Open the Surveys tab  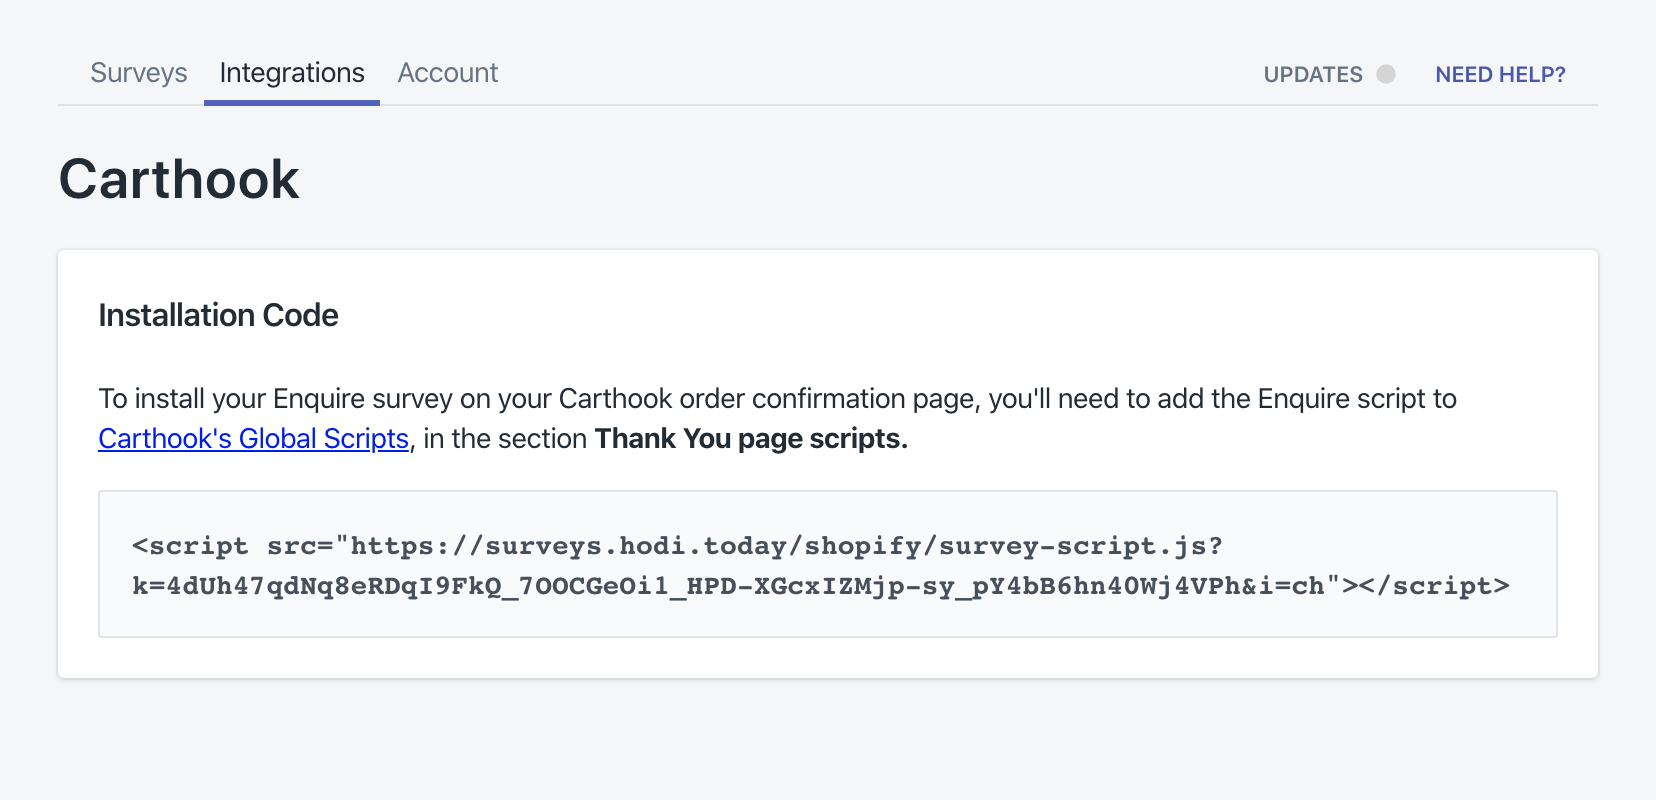click(x=139, y=73)
